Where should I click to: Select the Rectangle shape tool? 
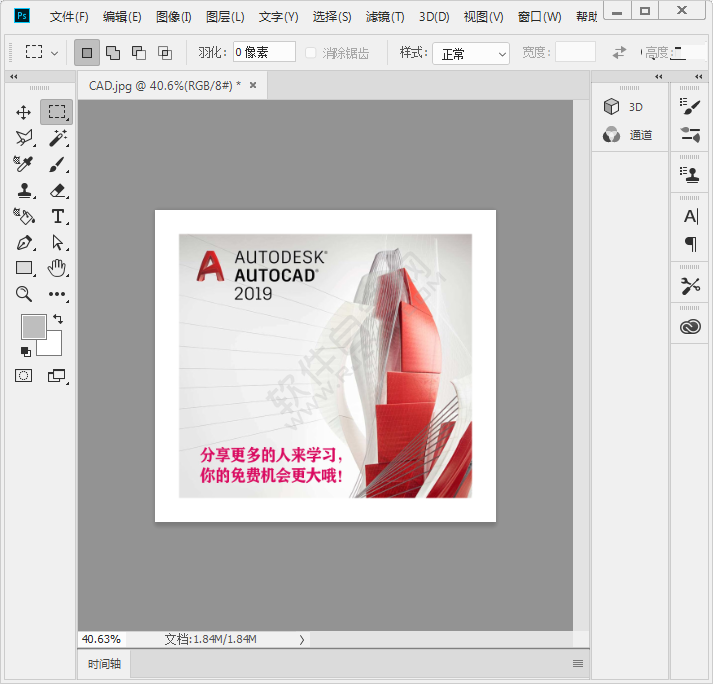pos(24,268)
